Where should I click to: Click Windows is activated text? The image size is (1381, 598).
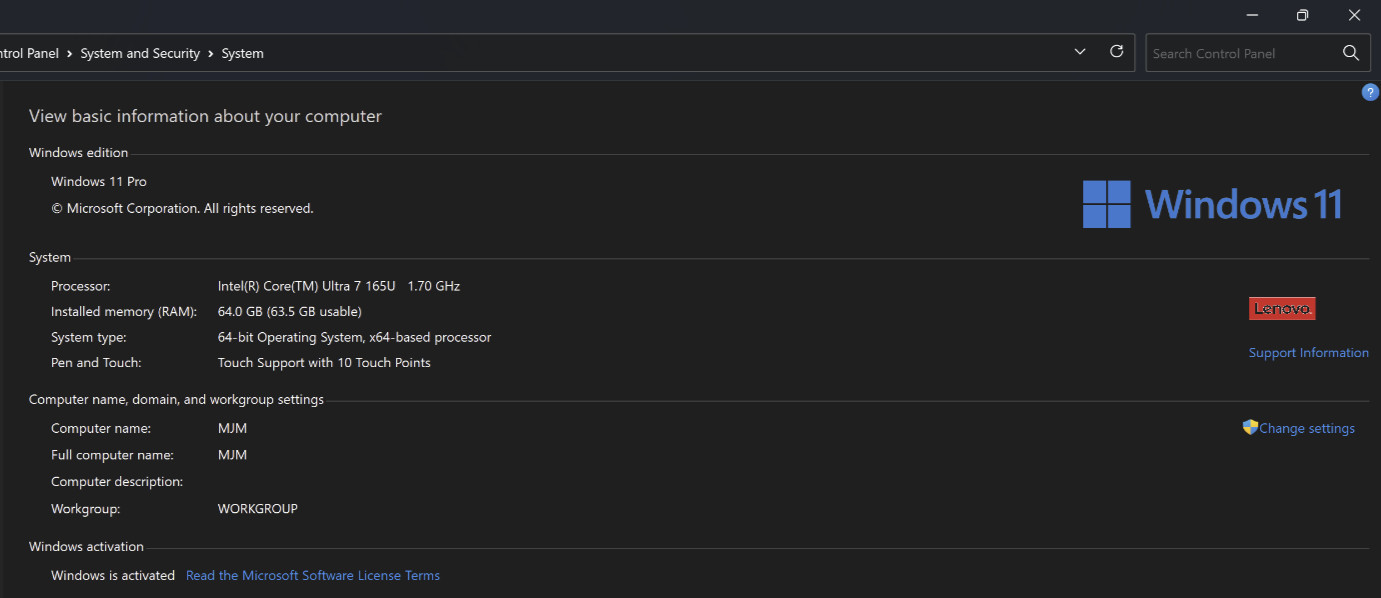click(x=113, y=576)
